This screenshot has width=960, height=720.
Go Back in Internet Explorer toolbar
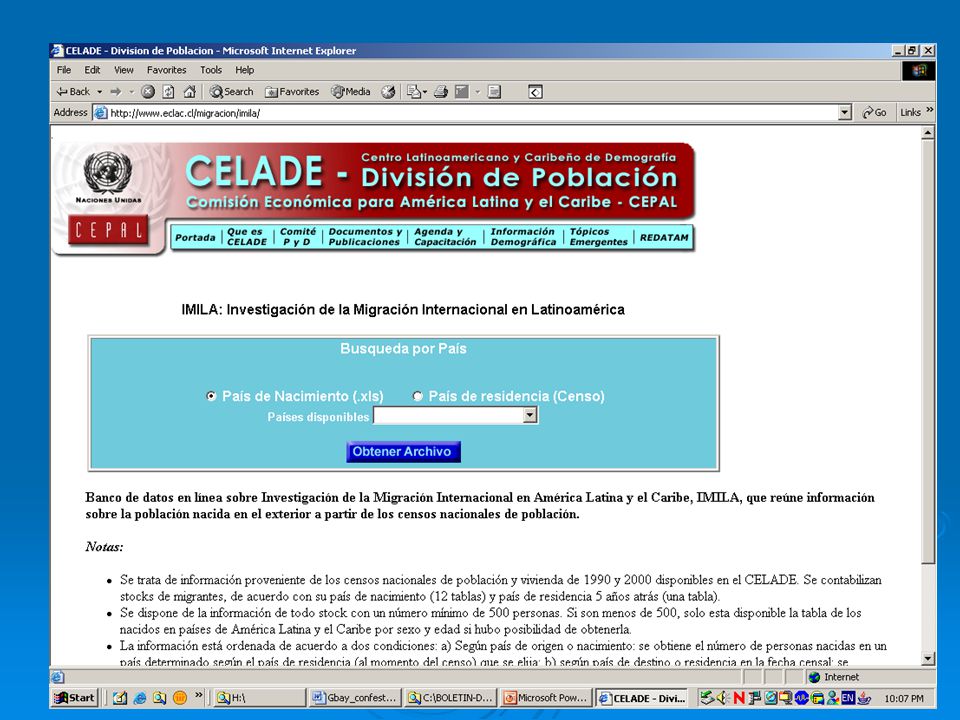tap(73, 92)
